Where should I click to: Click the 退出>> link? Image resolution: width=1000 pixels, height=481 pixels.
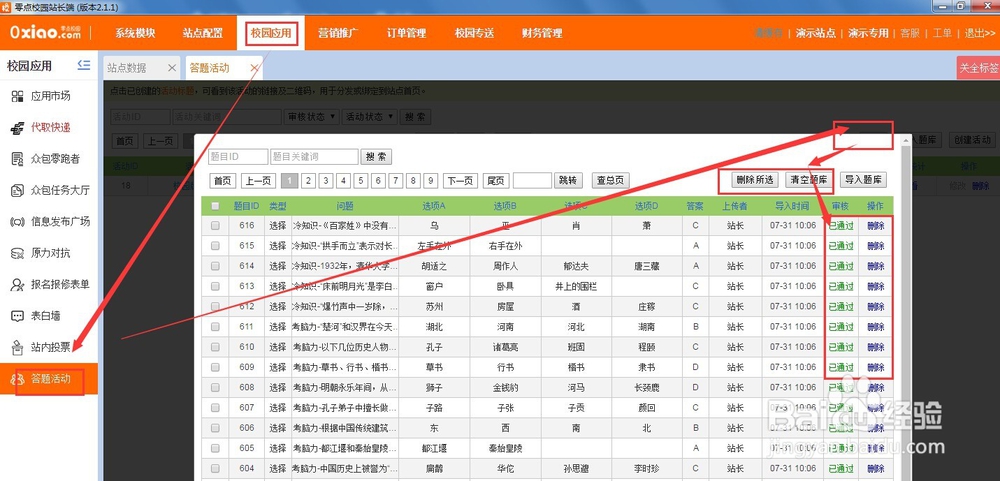coord(979,33)
